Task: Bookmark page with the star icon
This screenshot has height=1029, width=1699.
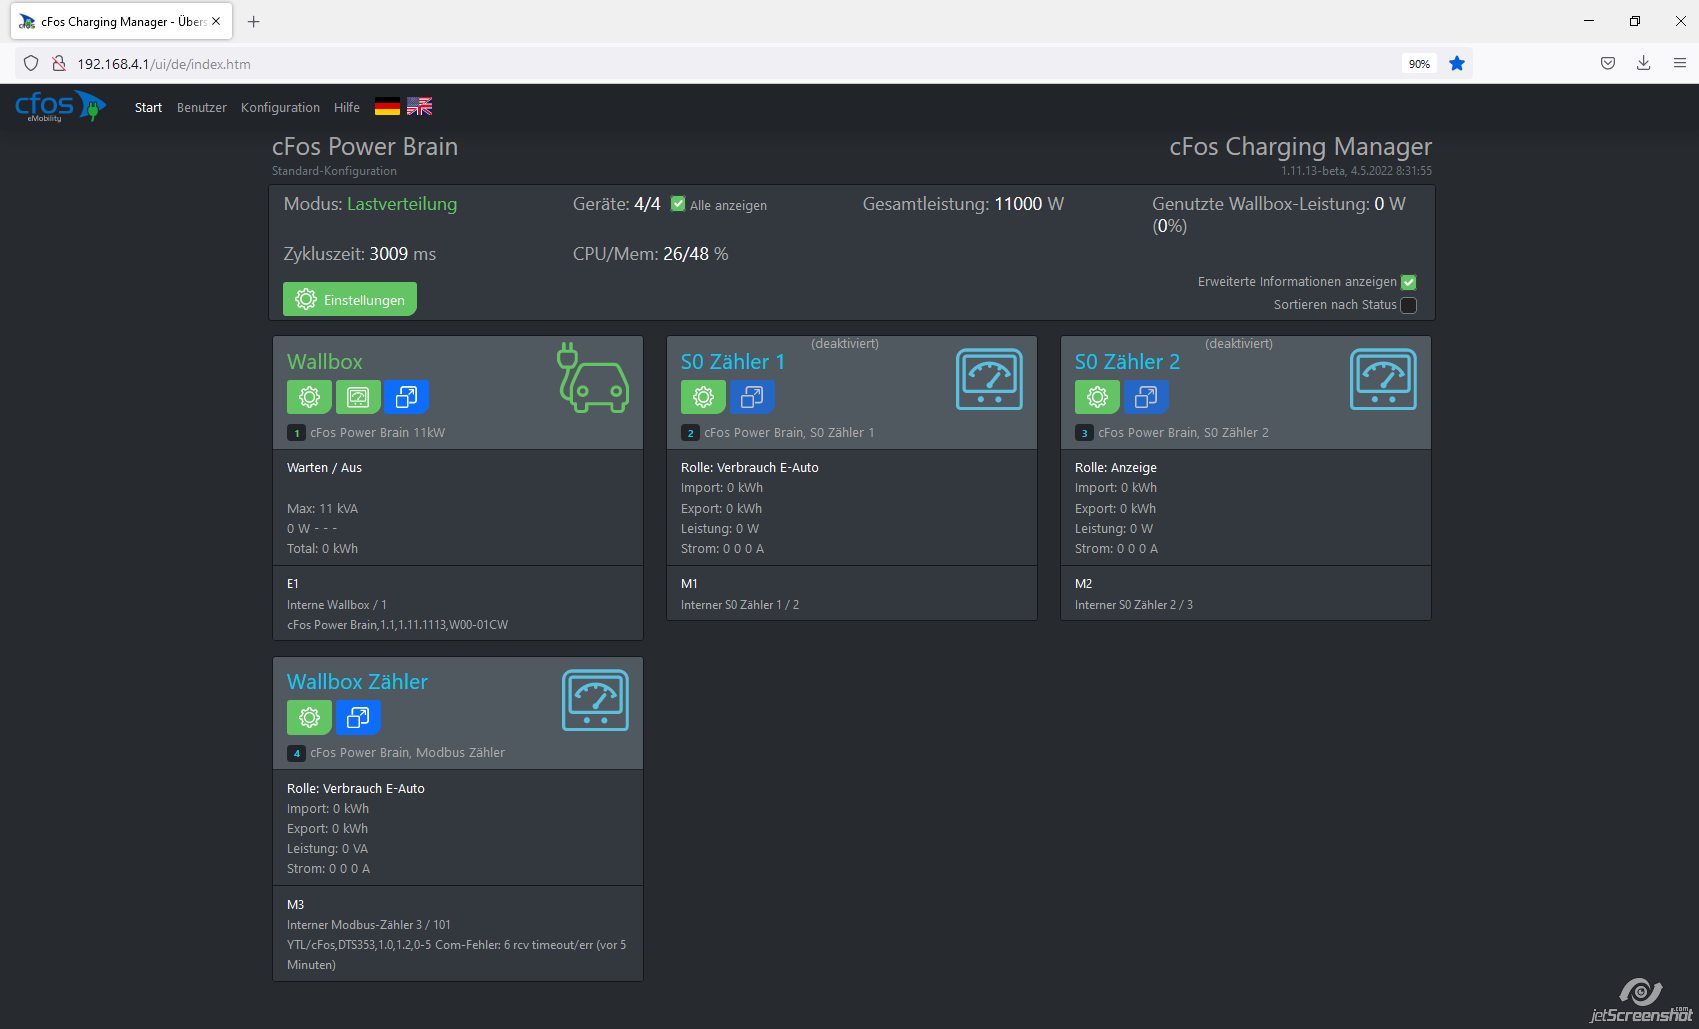Action: [1457, 63]
